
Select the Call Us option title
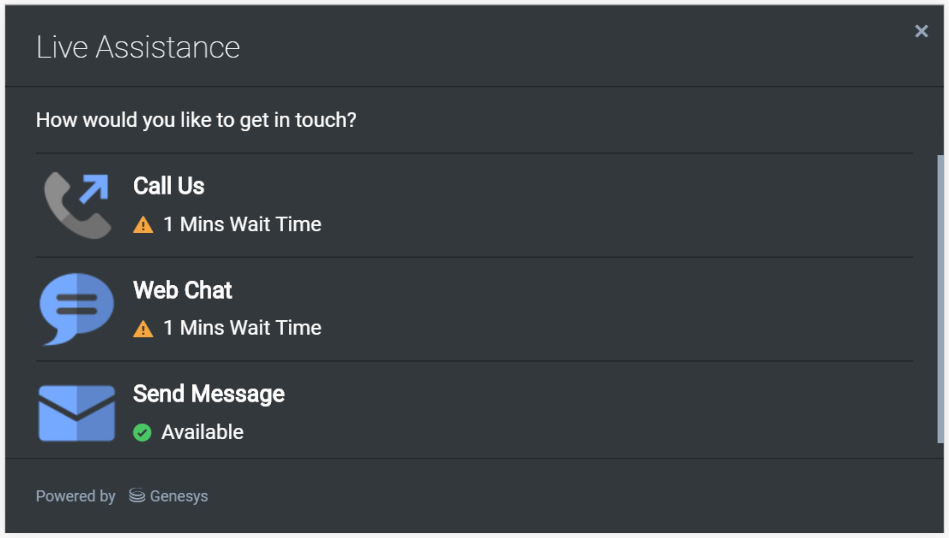(x=169, y=186)
